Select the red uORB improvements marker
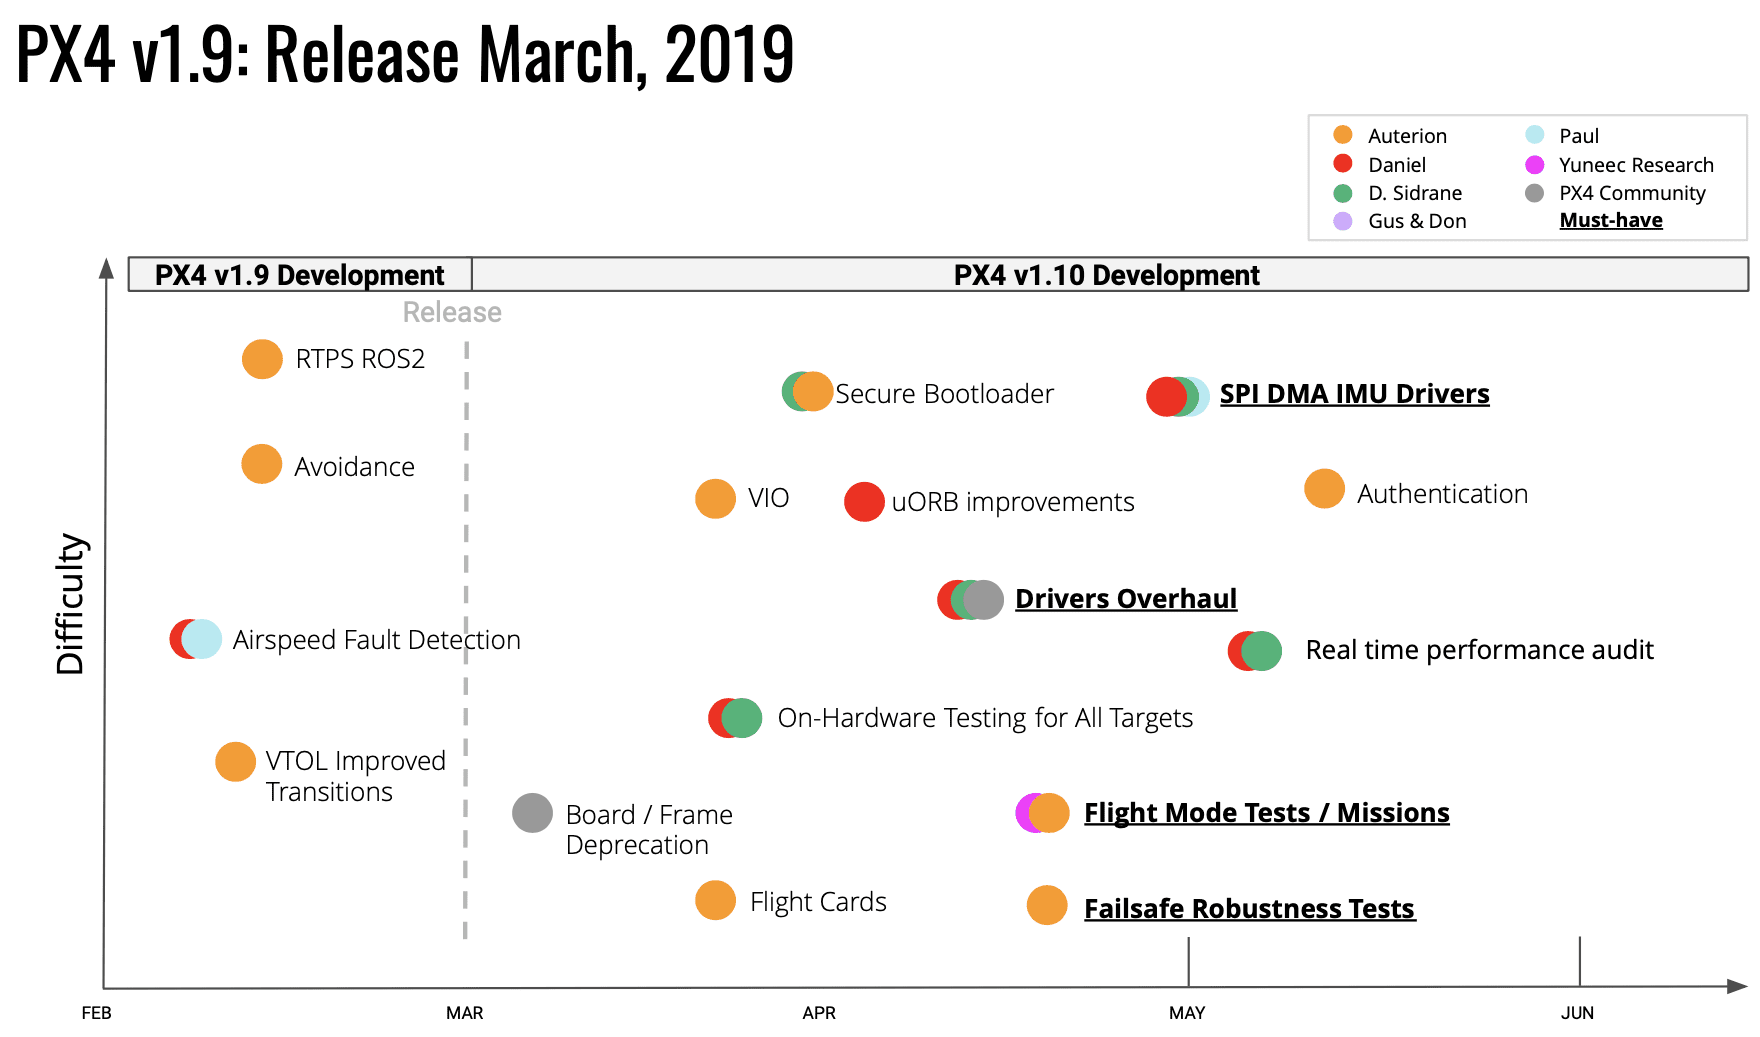Screen dimensions: 1760x1037 tap(864, 502)
